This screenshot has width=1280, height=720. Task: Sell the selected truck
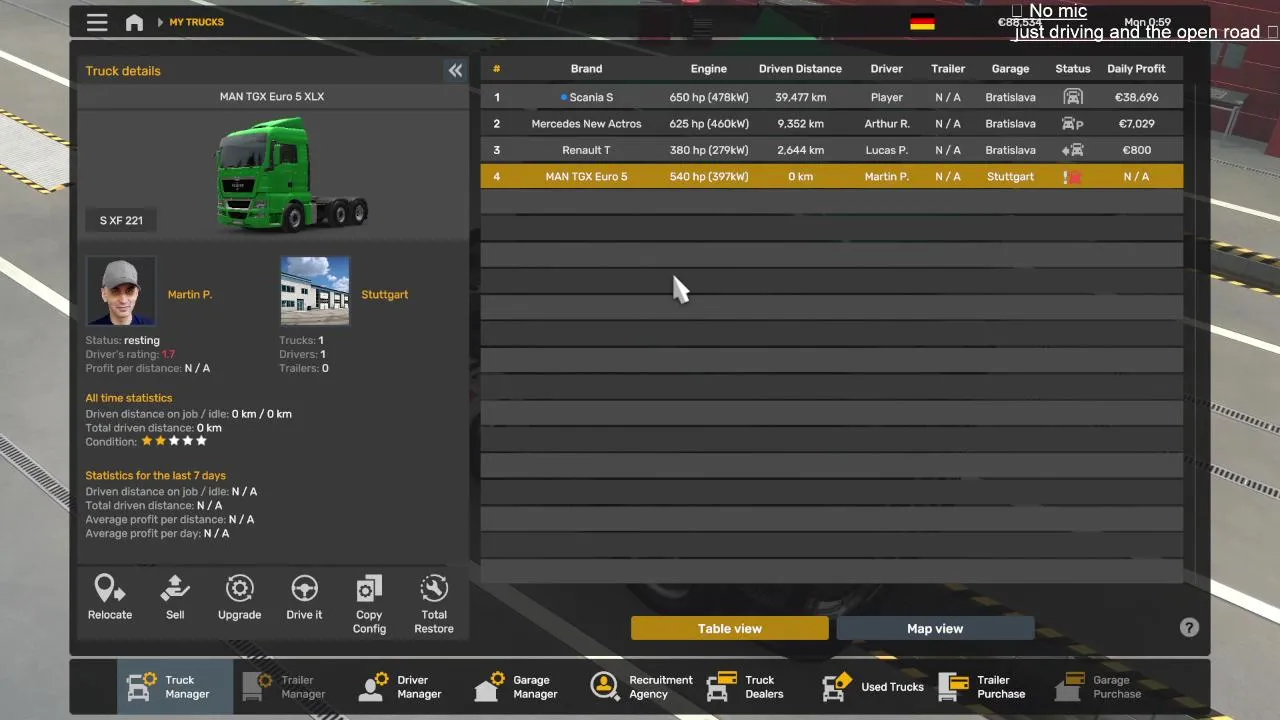pyautogui.click(x=175, y=598)
